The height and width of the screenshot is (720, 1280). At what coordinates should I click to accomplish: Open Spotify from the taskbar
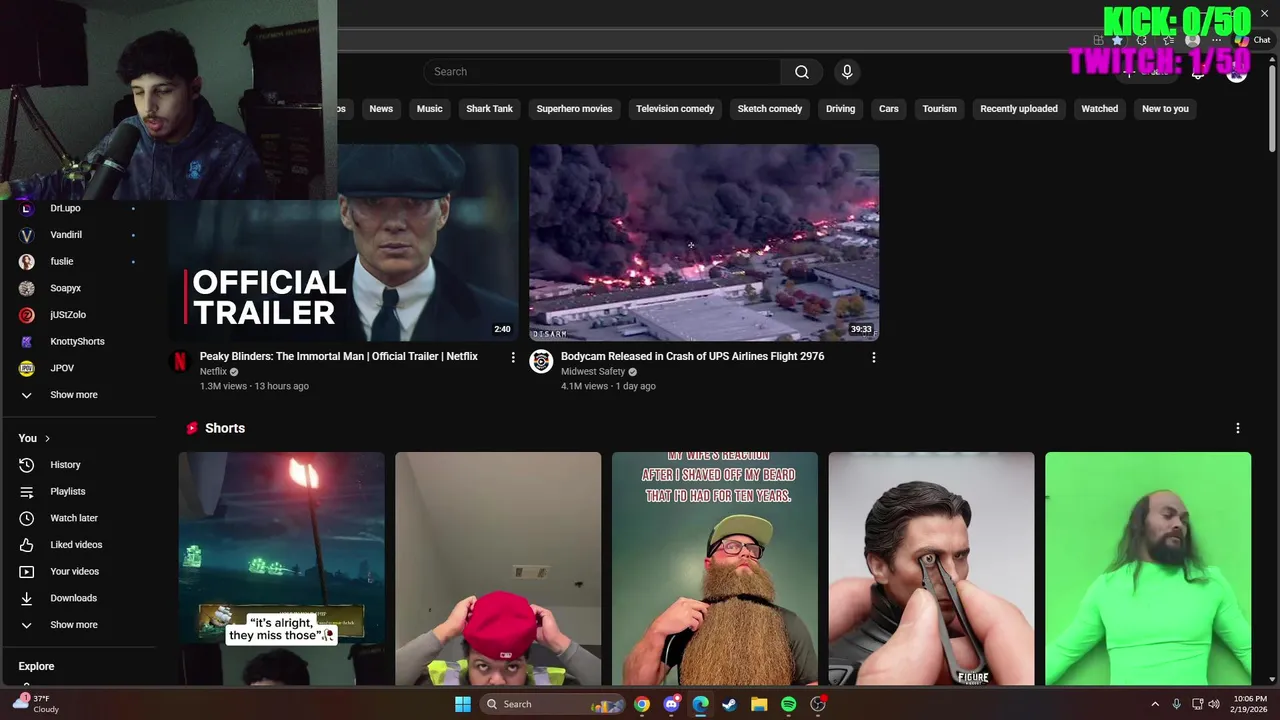point(788,704)
